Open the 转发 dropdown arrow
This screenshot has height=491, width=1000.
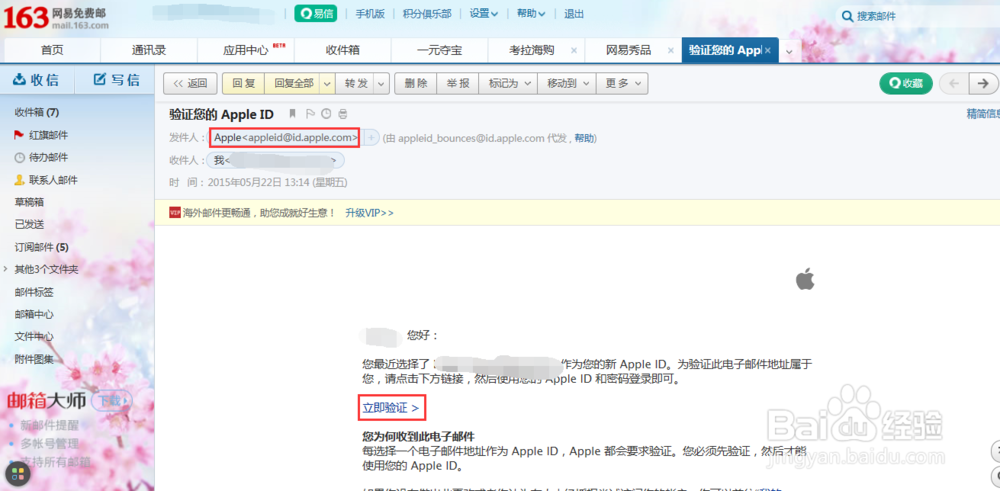pyautogui.click(x=381, y=84)
